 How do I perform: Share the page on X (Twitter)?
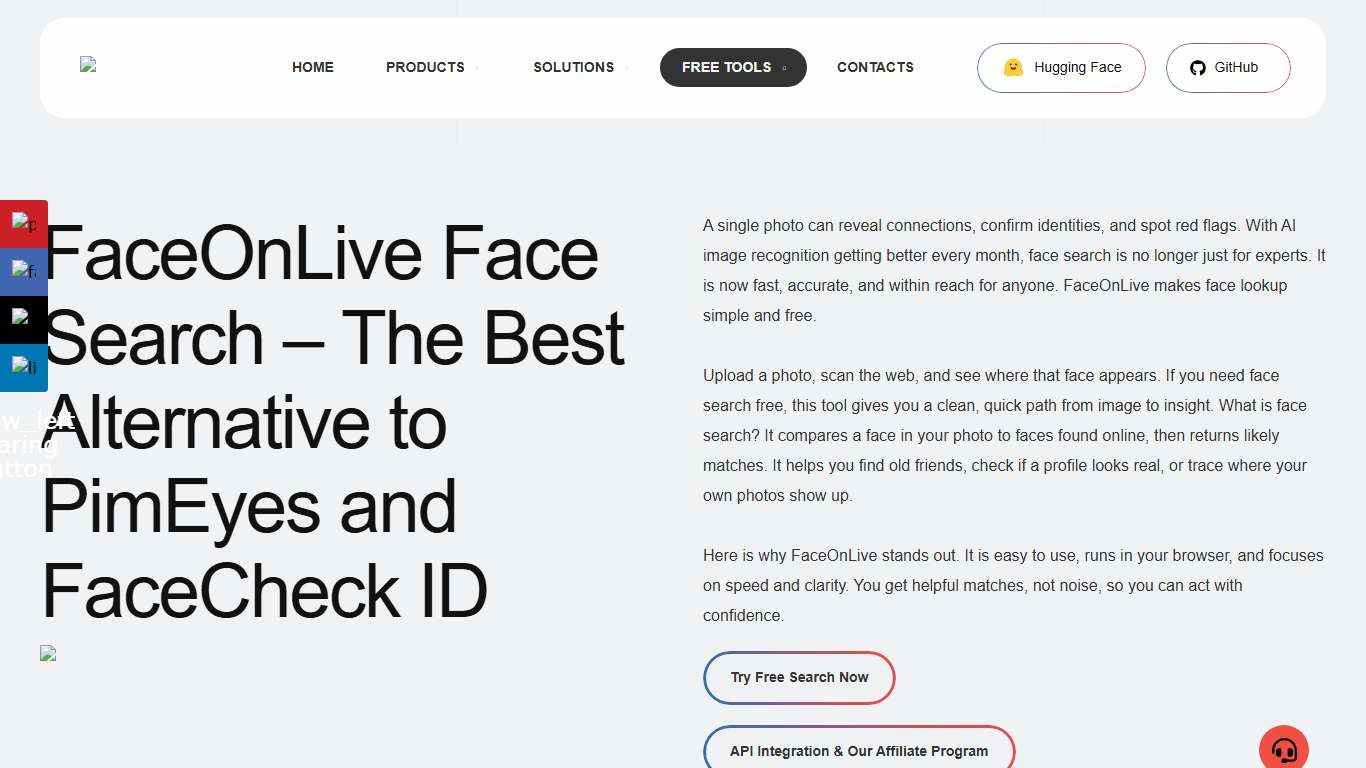click(x=24, y=319)
